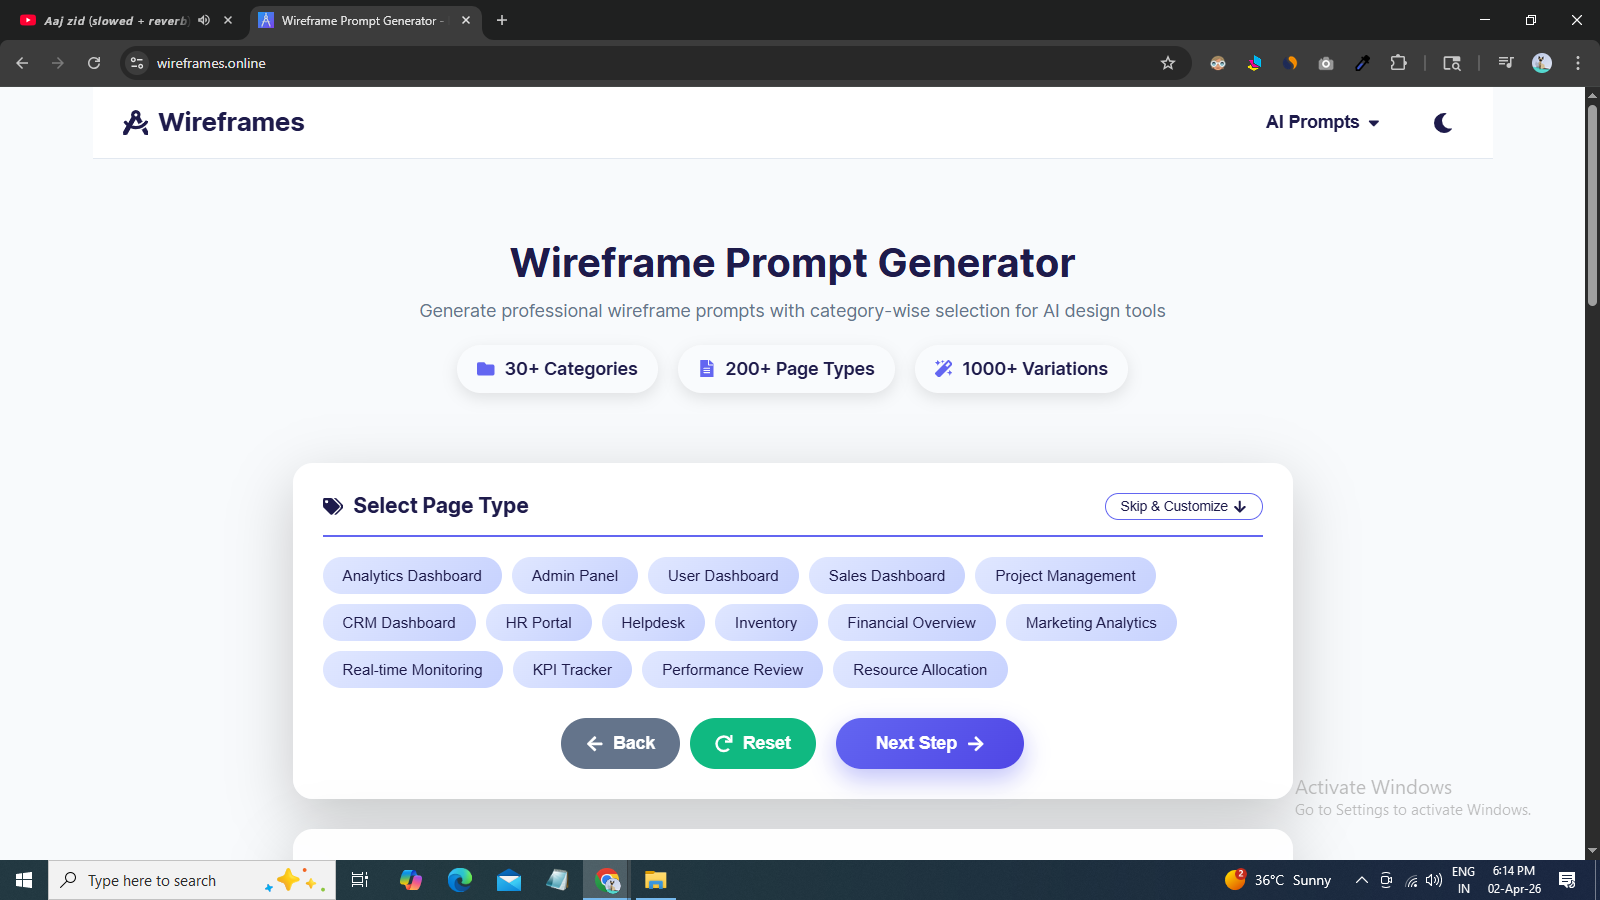The image size is (1600, 900).
Task: Bookmark this page with the star icon
Action: coord(1168,62)
